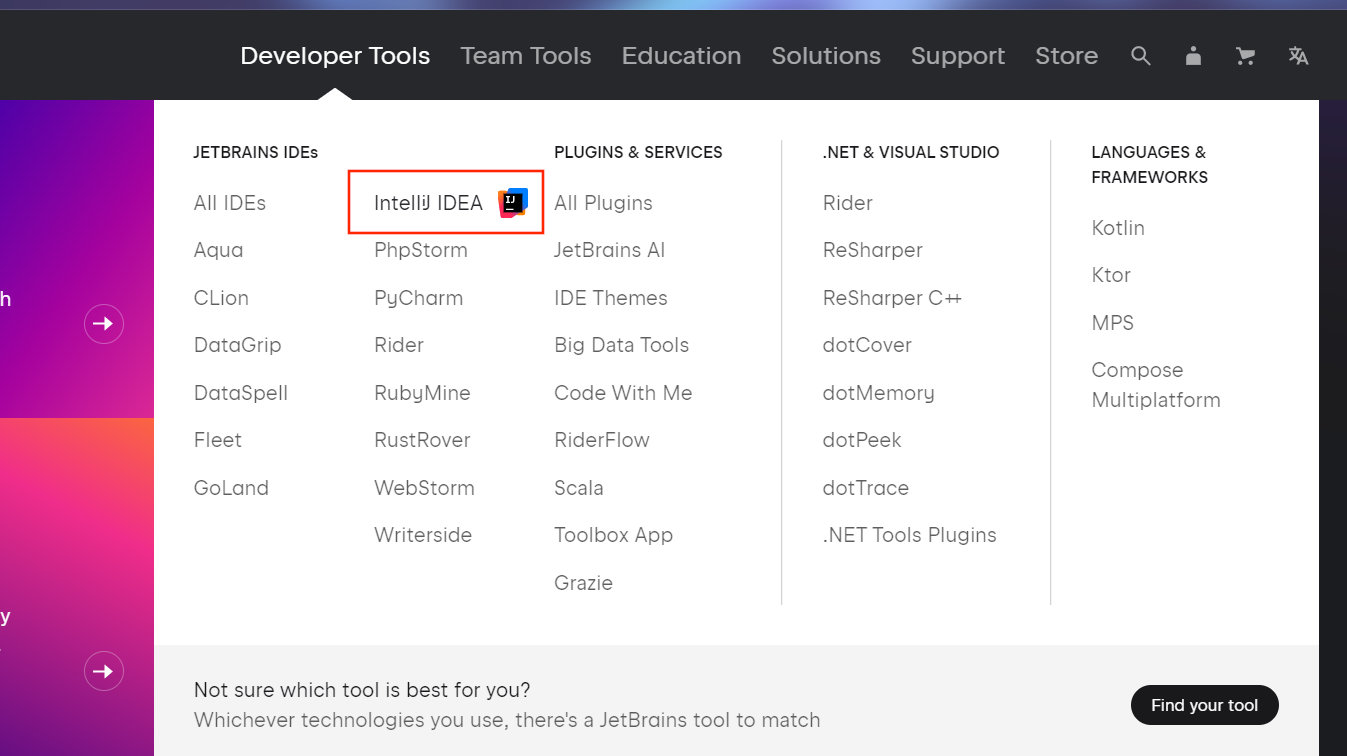Viewport: 1347px width, 756px height.
Task: Open the Team Tools menu
Action: [x=526, y=56]
